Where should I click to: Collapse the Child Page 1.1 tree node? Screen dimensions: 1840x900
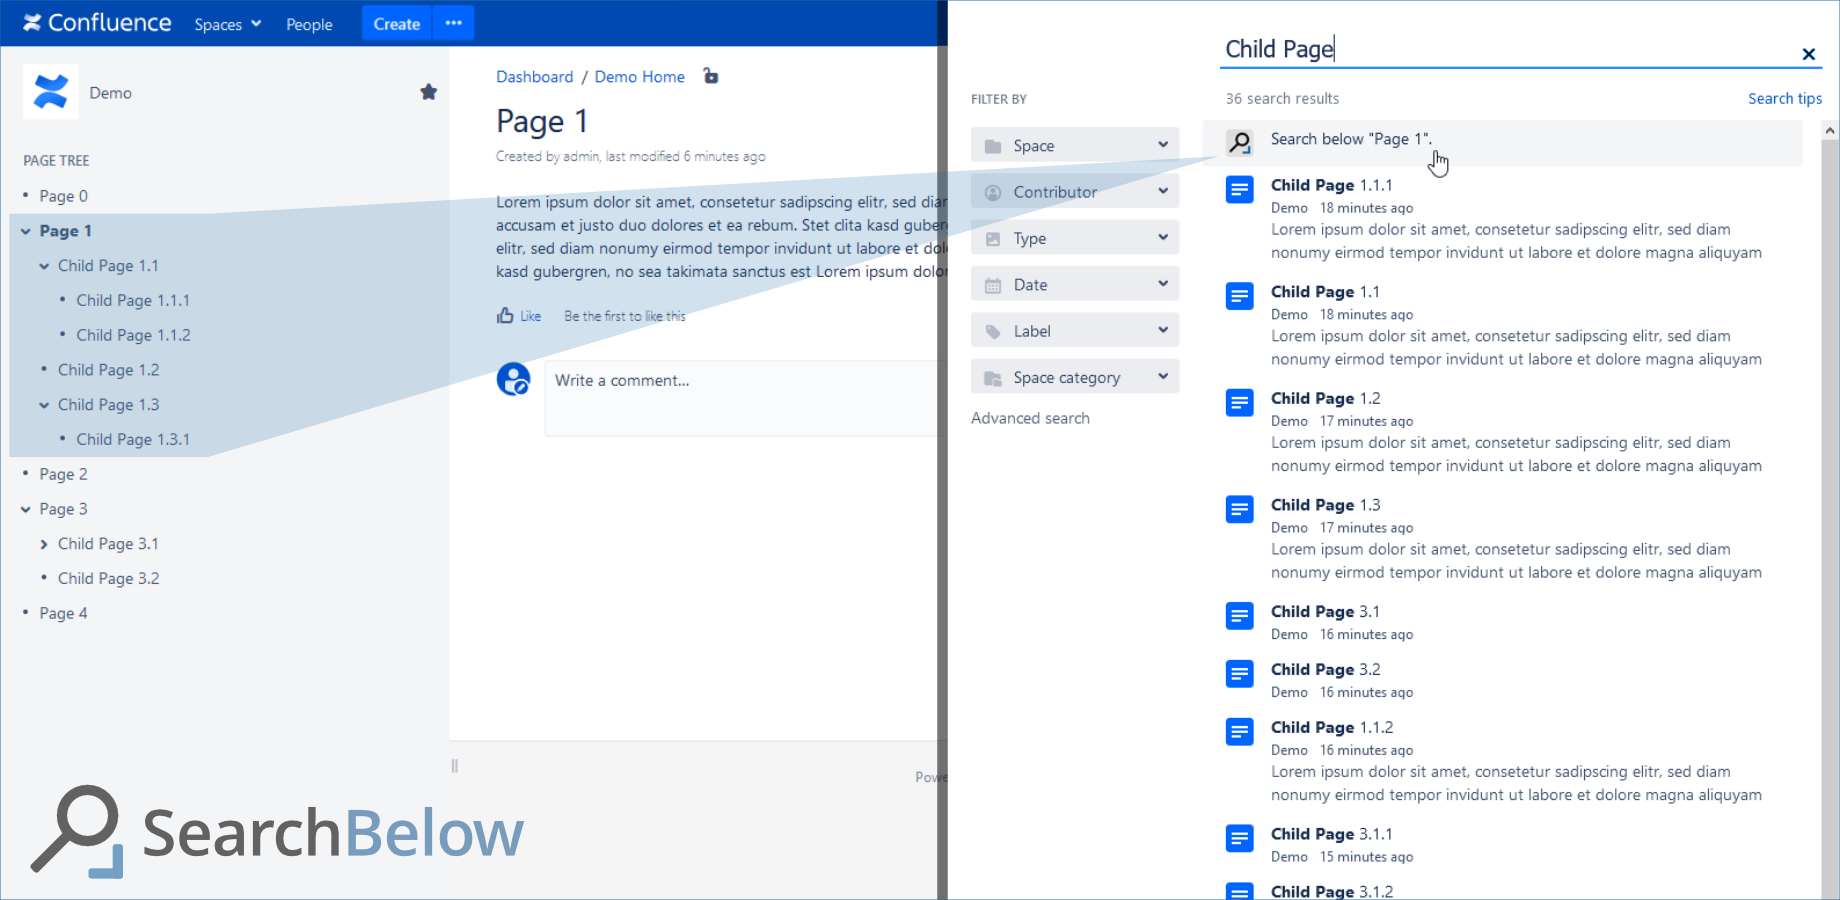[x=44, y=266]
